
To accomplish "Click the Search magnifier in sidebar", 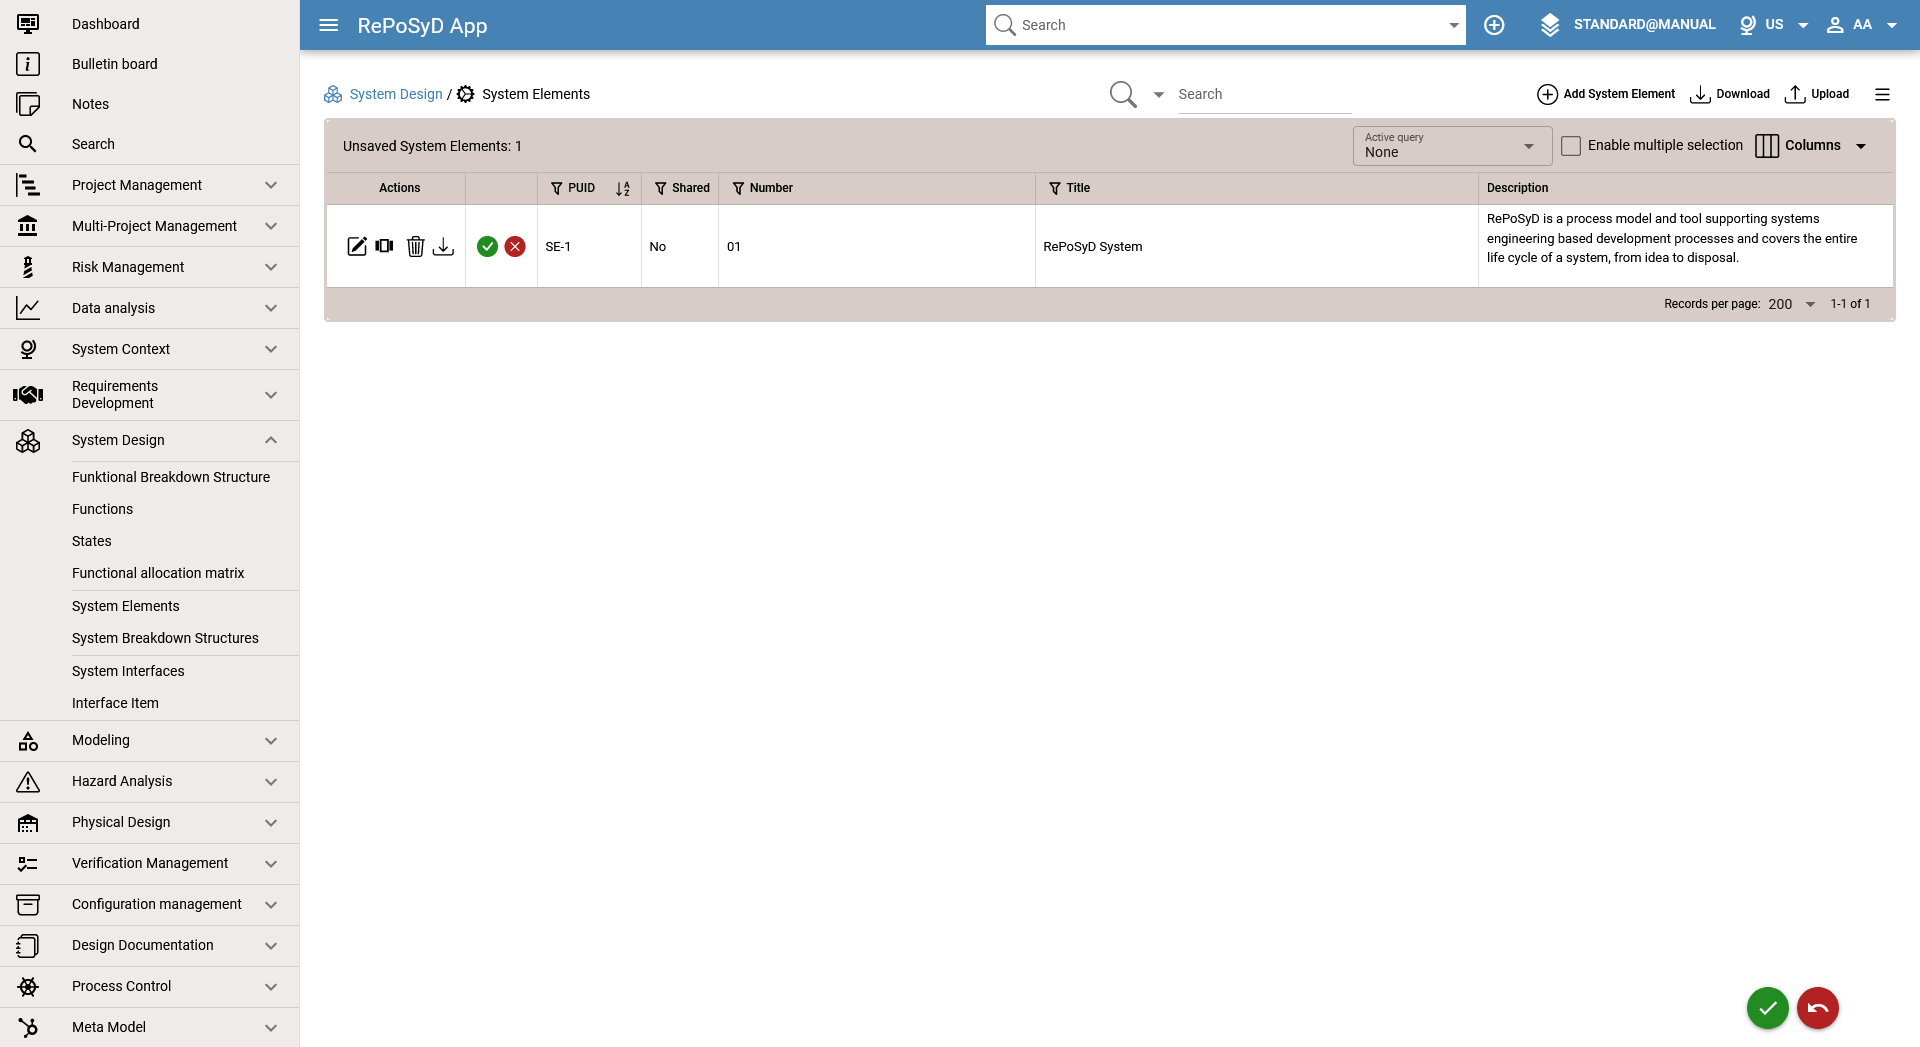I will point(28,144).
